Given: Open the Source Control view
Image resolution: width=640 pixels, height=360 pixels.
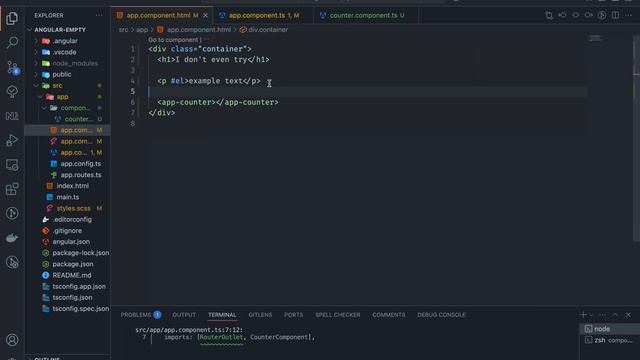Looking at the screenshot, I should coord(12,67).
